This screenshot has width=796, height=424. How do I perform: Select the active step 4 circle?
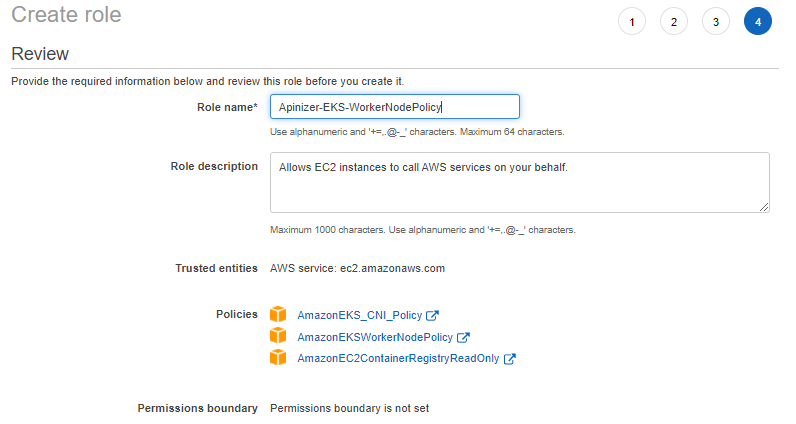(x=758, y=21)
